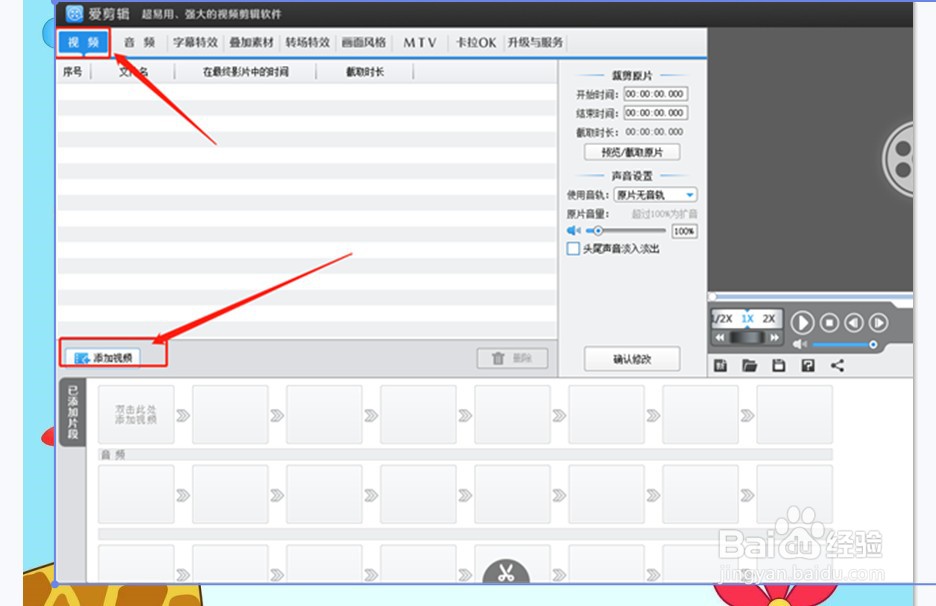Viewport: 936px width, 606px height.
Task: Click the rewind double-arrow icon
Action: (720, 338)
